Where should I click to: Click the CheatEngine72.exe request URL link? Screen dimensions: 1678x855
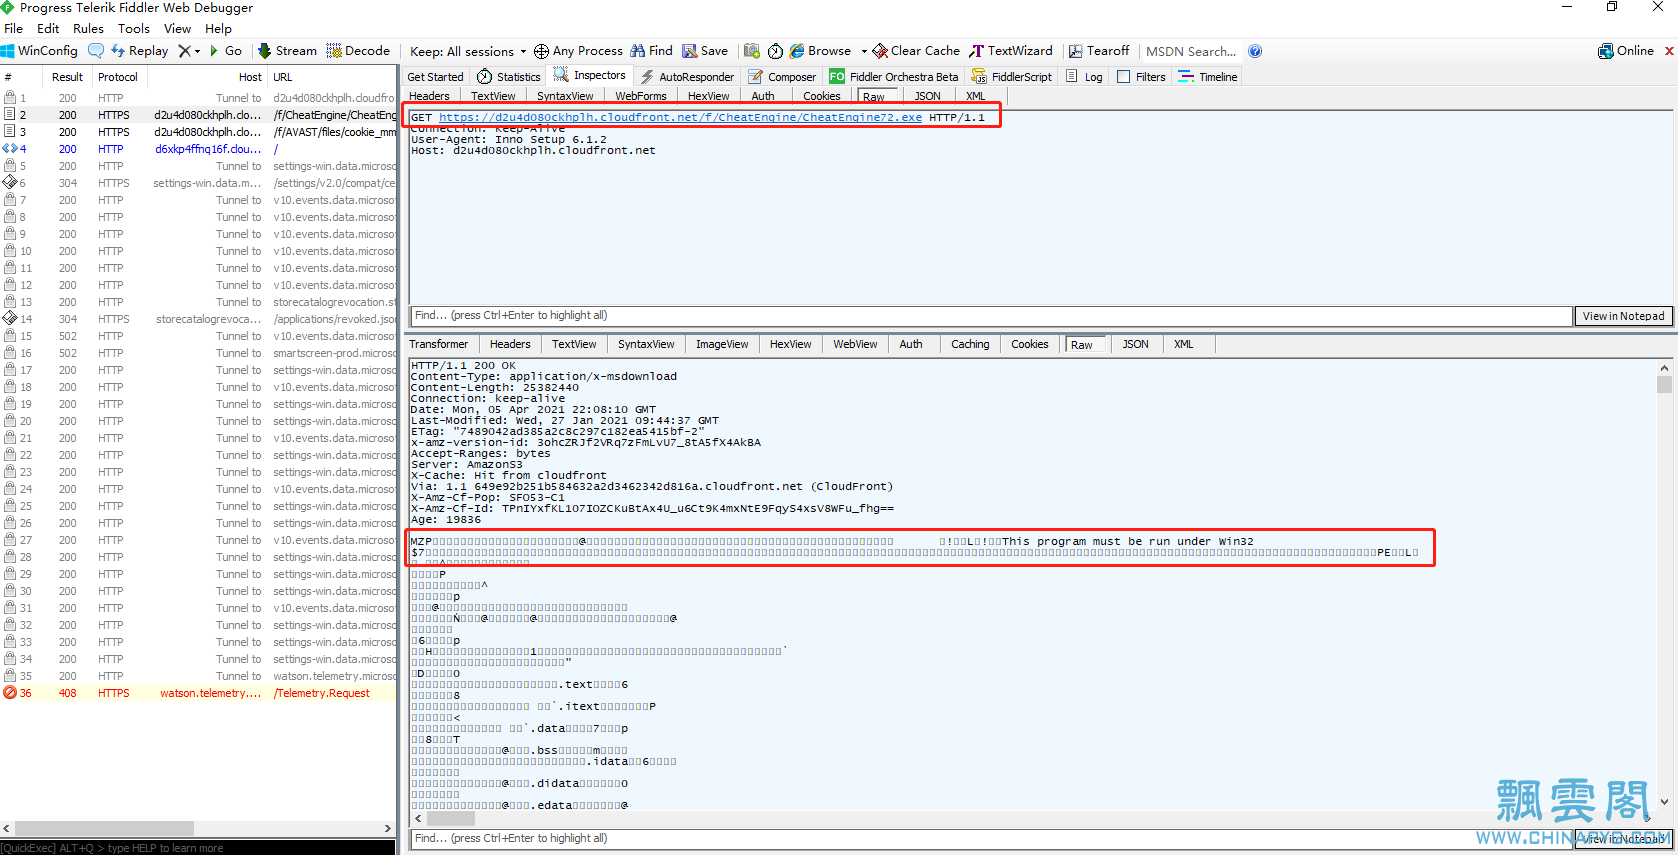680,117
